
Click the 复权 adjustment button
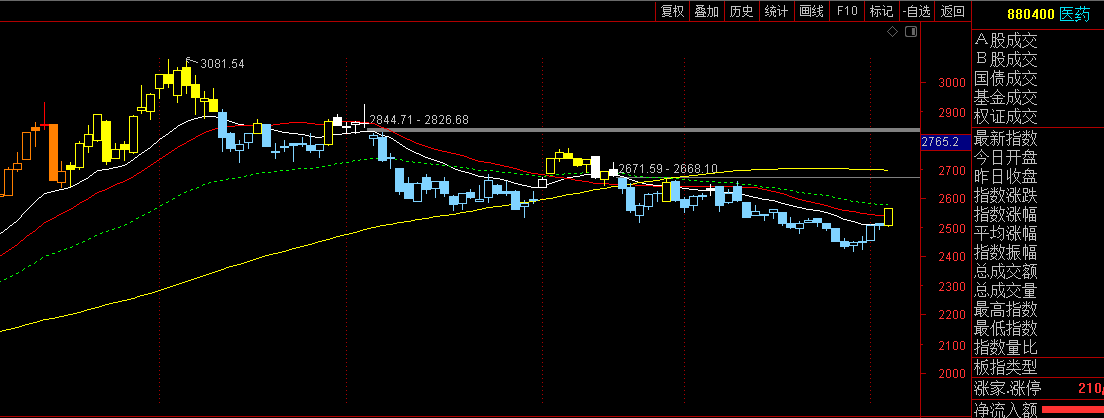pyautogui.click(x=672, y=11)
